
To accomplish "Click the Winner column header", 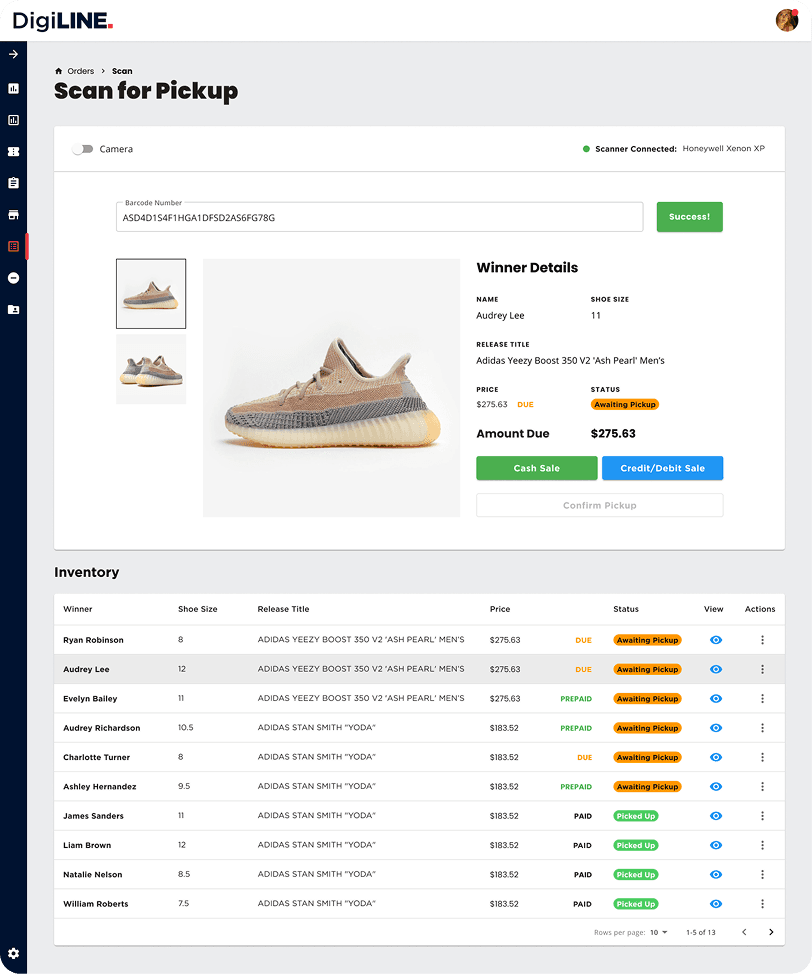I will (78, 609).
